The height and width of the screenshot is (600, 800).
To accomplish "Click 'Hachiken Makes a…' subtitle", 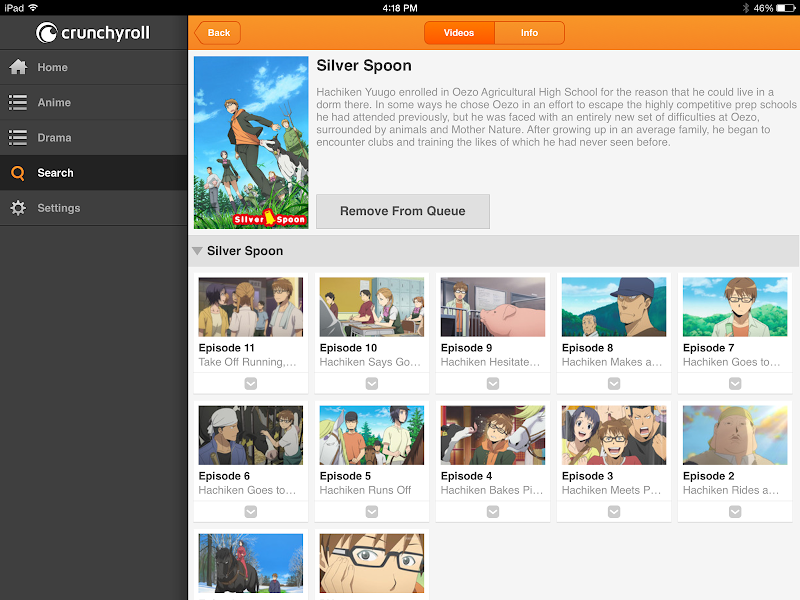I will [612, 362].
